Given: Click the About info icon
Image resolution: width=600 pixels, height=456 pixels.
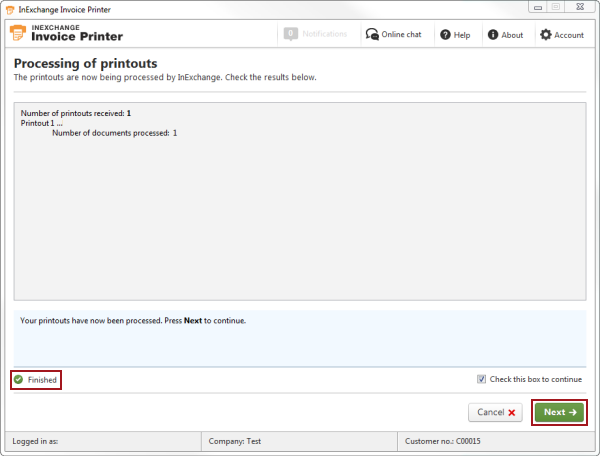Looking at the screenshot, I should click(x=493, y=35).
